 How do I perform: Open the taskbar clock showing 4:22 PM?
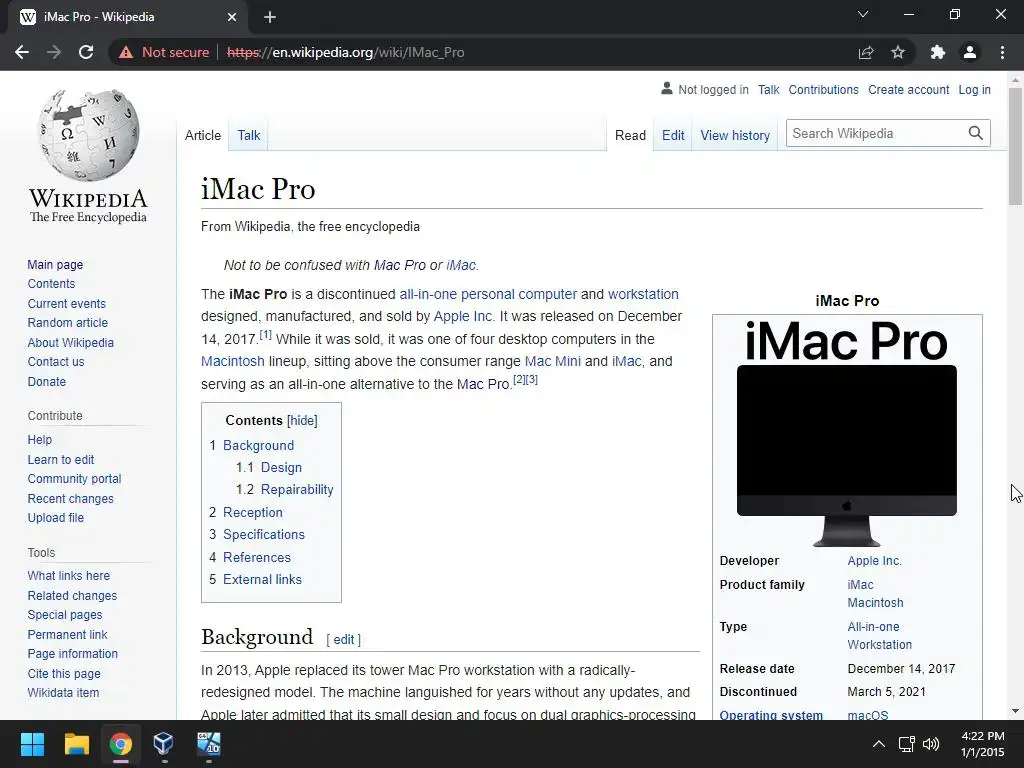[x=982, y=744]
